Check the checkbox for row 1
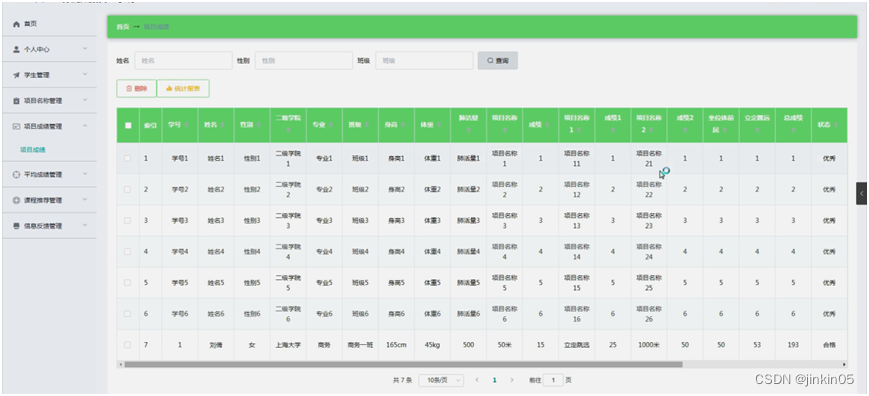The height and width of the screenshot is (396, 869). (128, 158)
